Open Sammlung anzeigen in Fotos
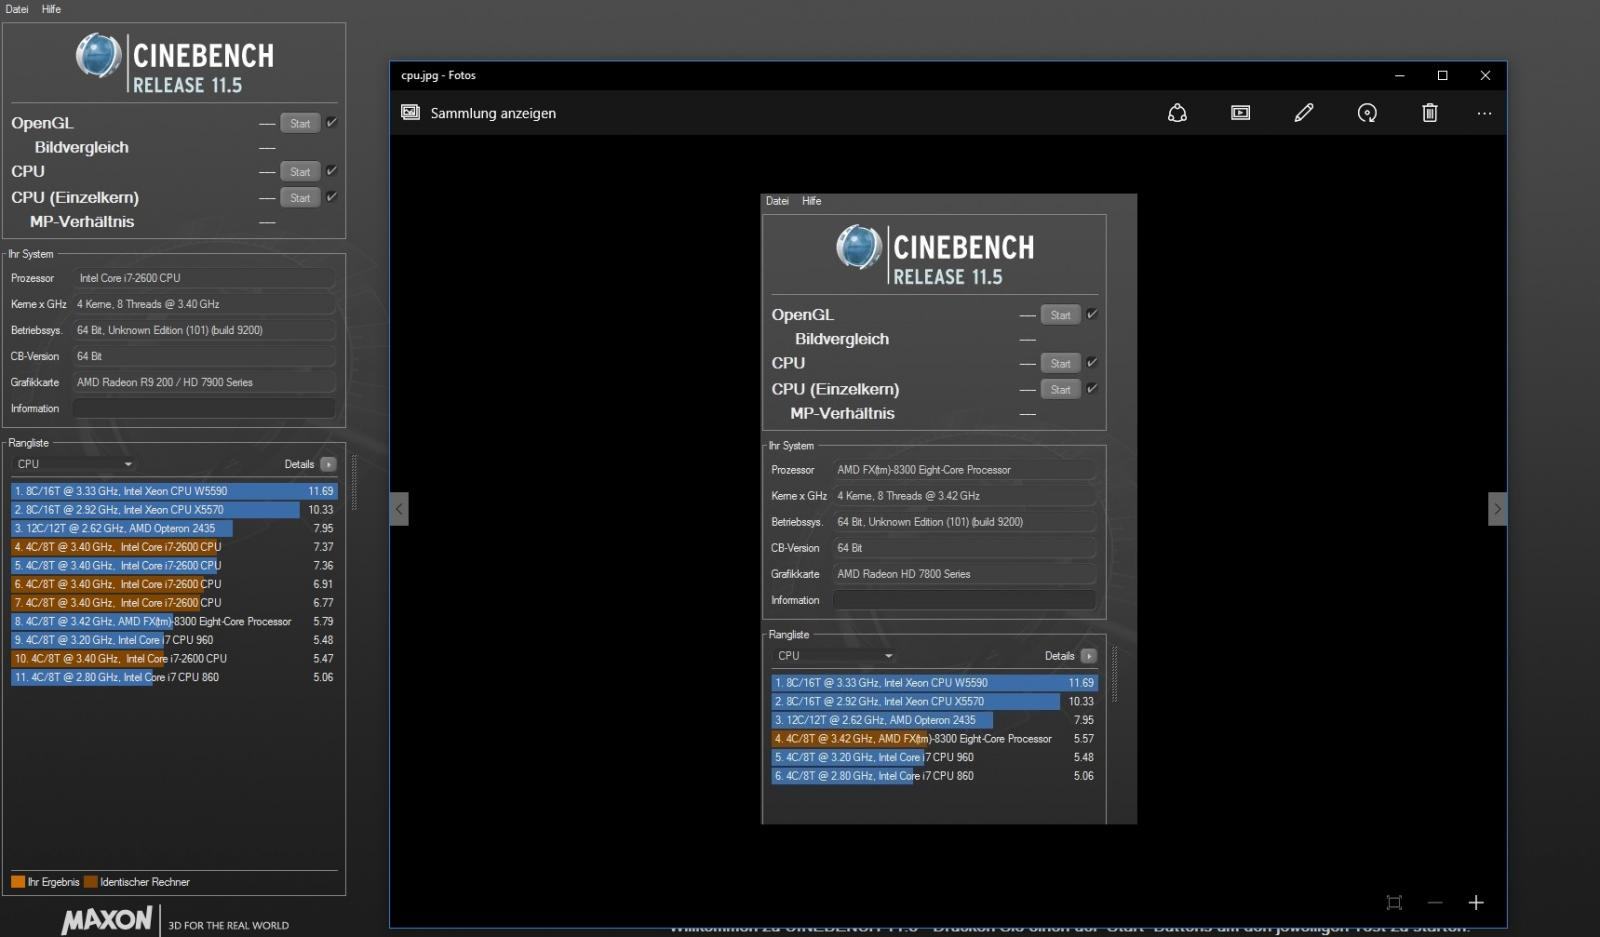 (x=493, y=113)
